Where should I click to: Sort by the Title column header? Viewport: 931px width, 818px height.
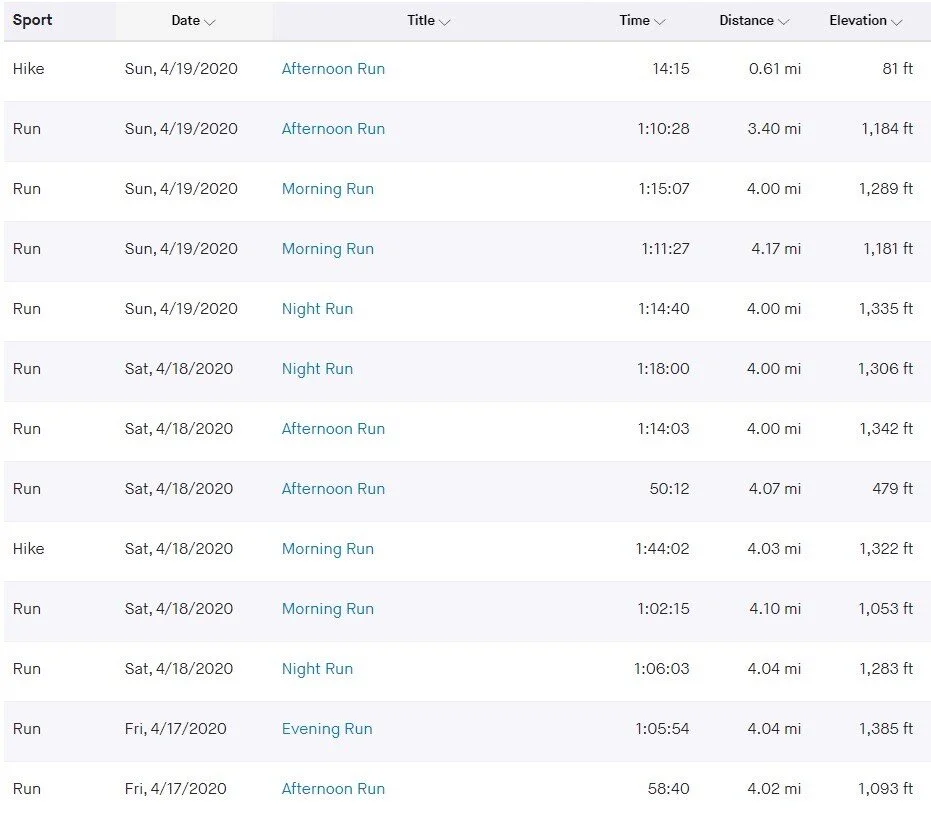pyautogui.click(x=429, y=21)
